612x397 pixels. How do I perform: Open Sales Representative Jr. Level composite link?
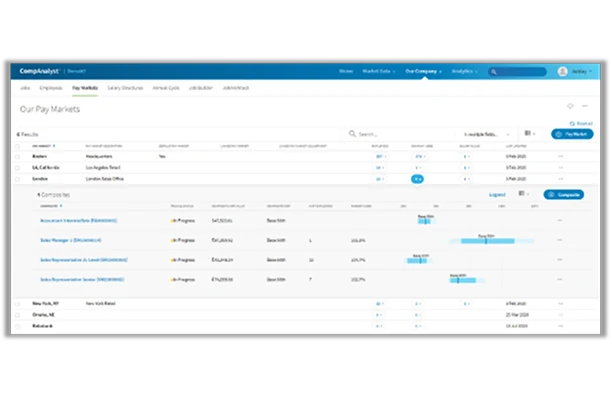pos(84,260)
